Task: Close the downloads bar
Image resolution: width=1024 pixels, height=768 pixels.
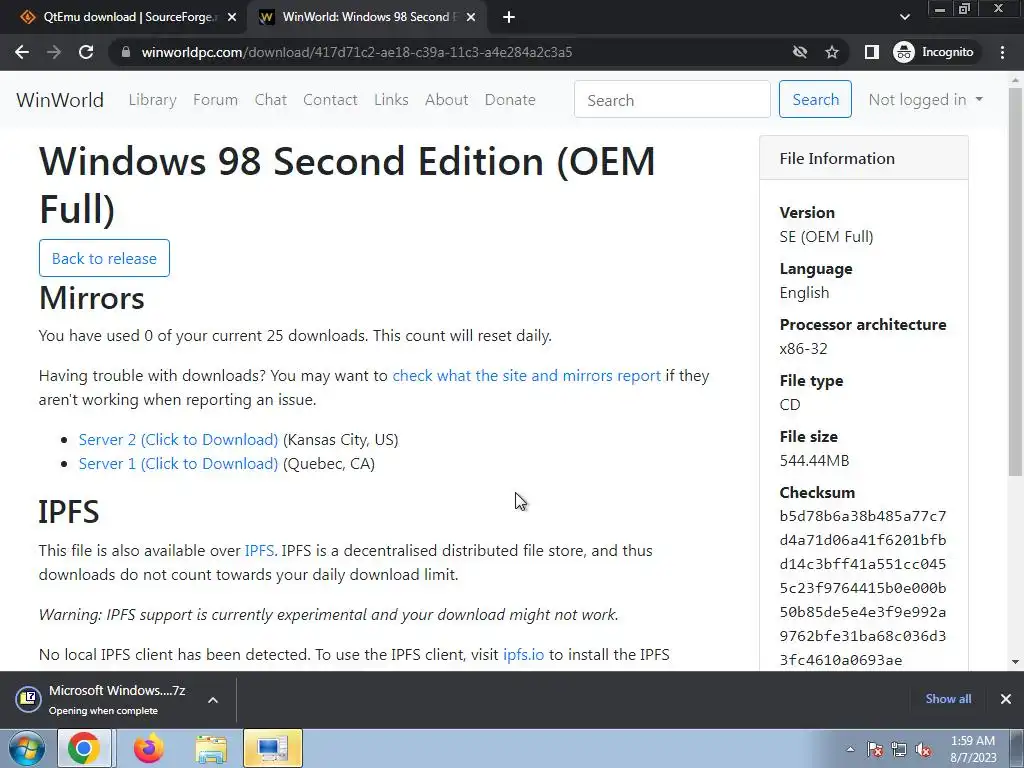Action: (1006, 699)
